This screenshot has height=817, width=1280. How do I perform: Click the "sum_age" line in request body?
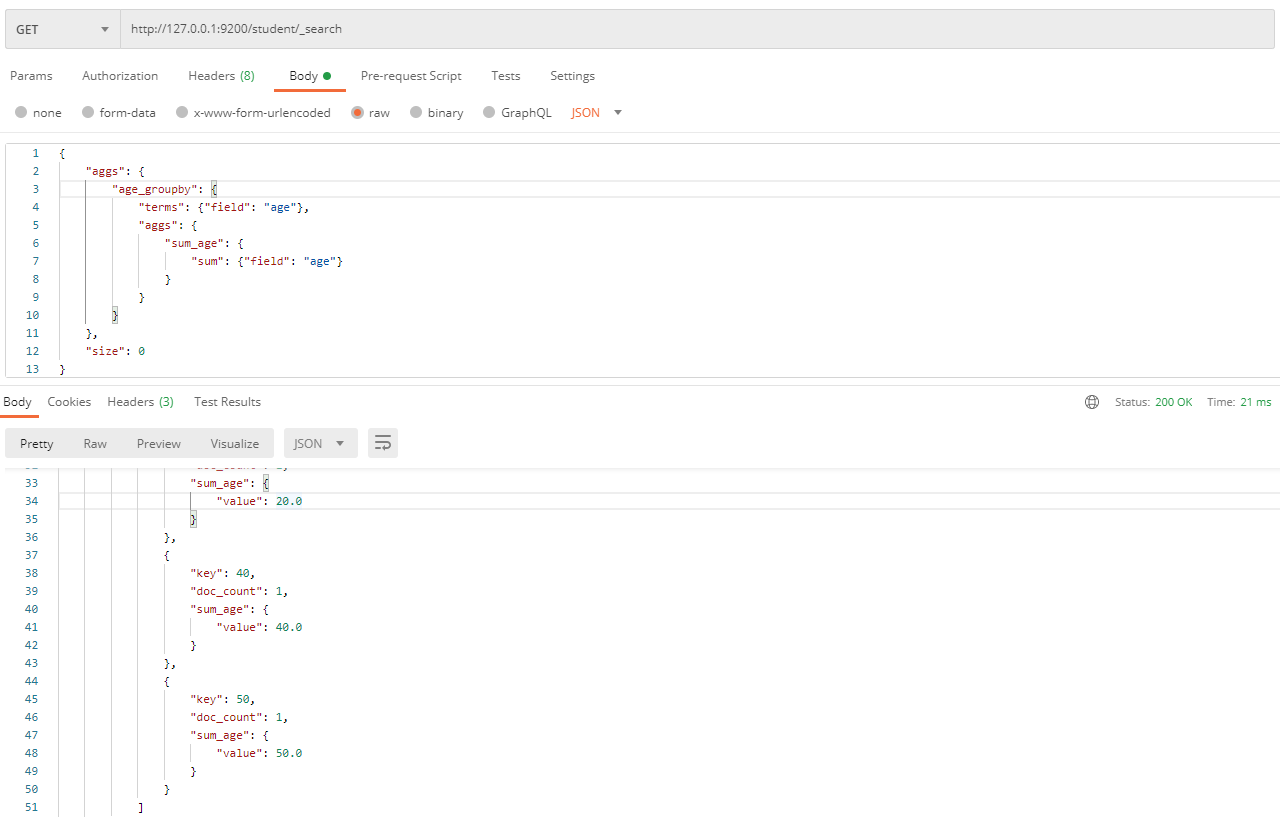(205, 243)
